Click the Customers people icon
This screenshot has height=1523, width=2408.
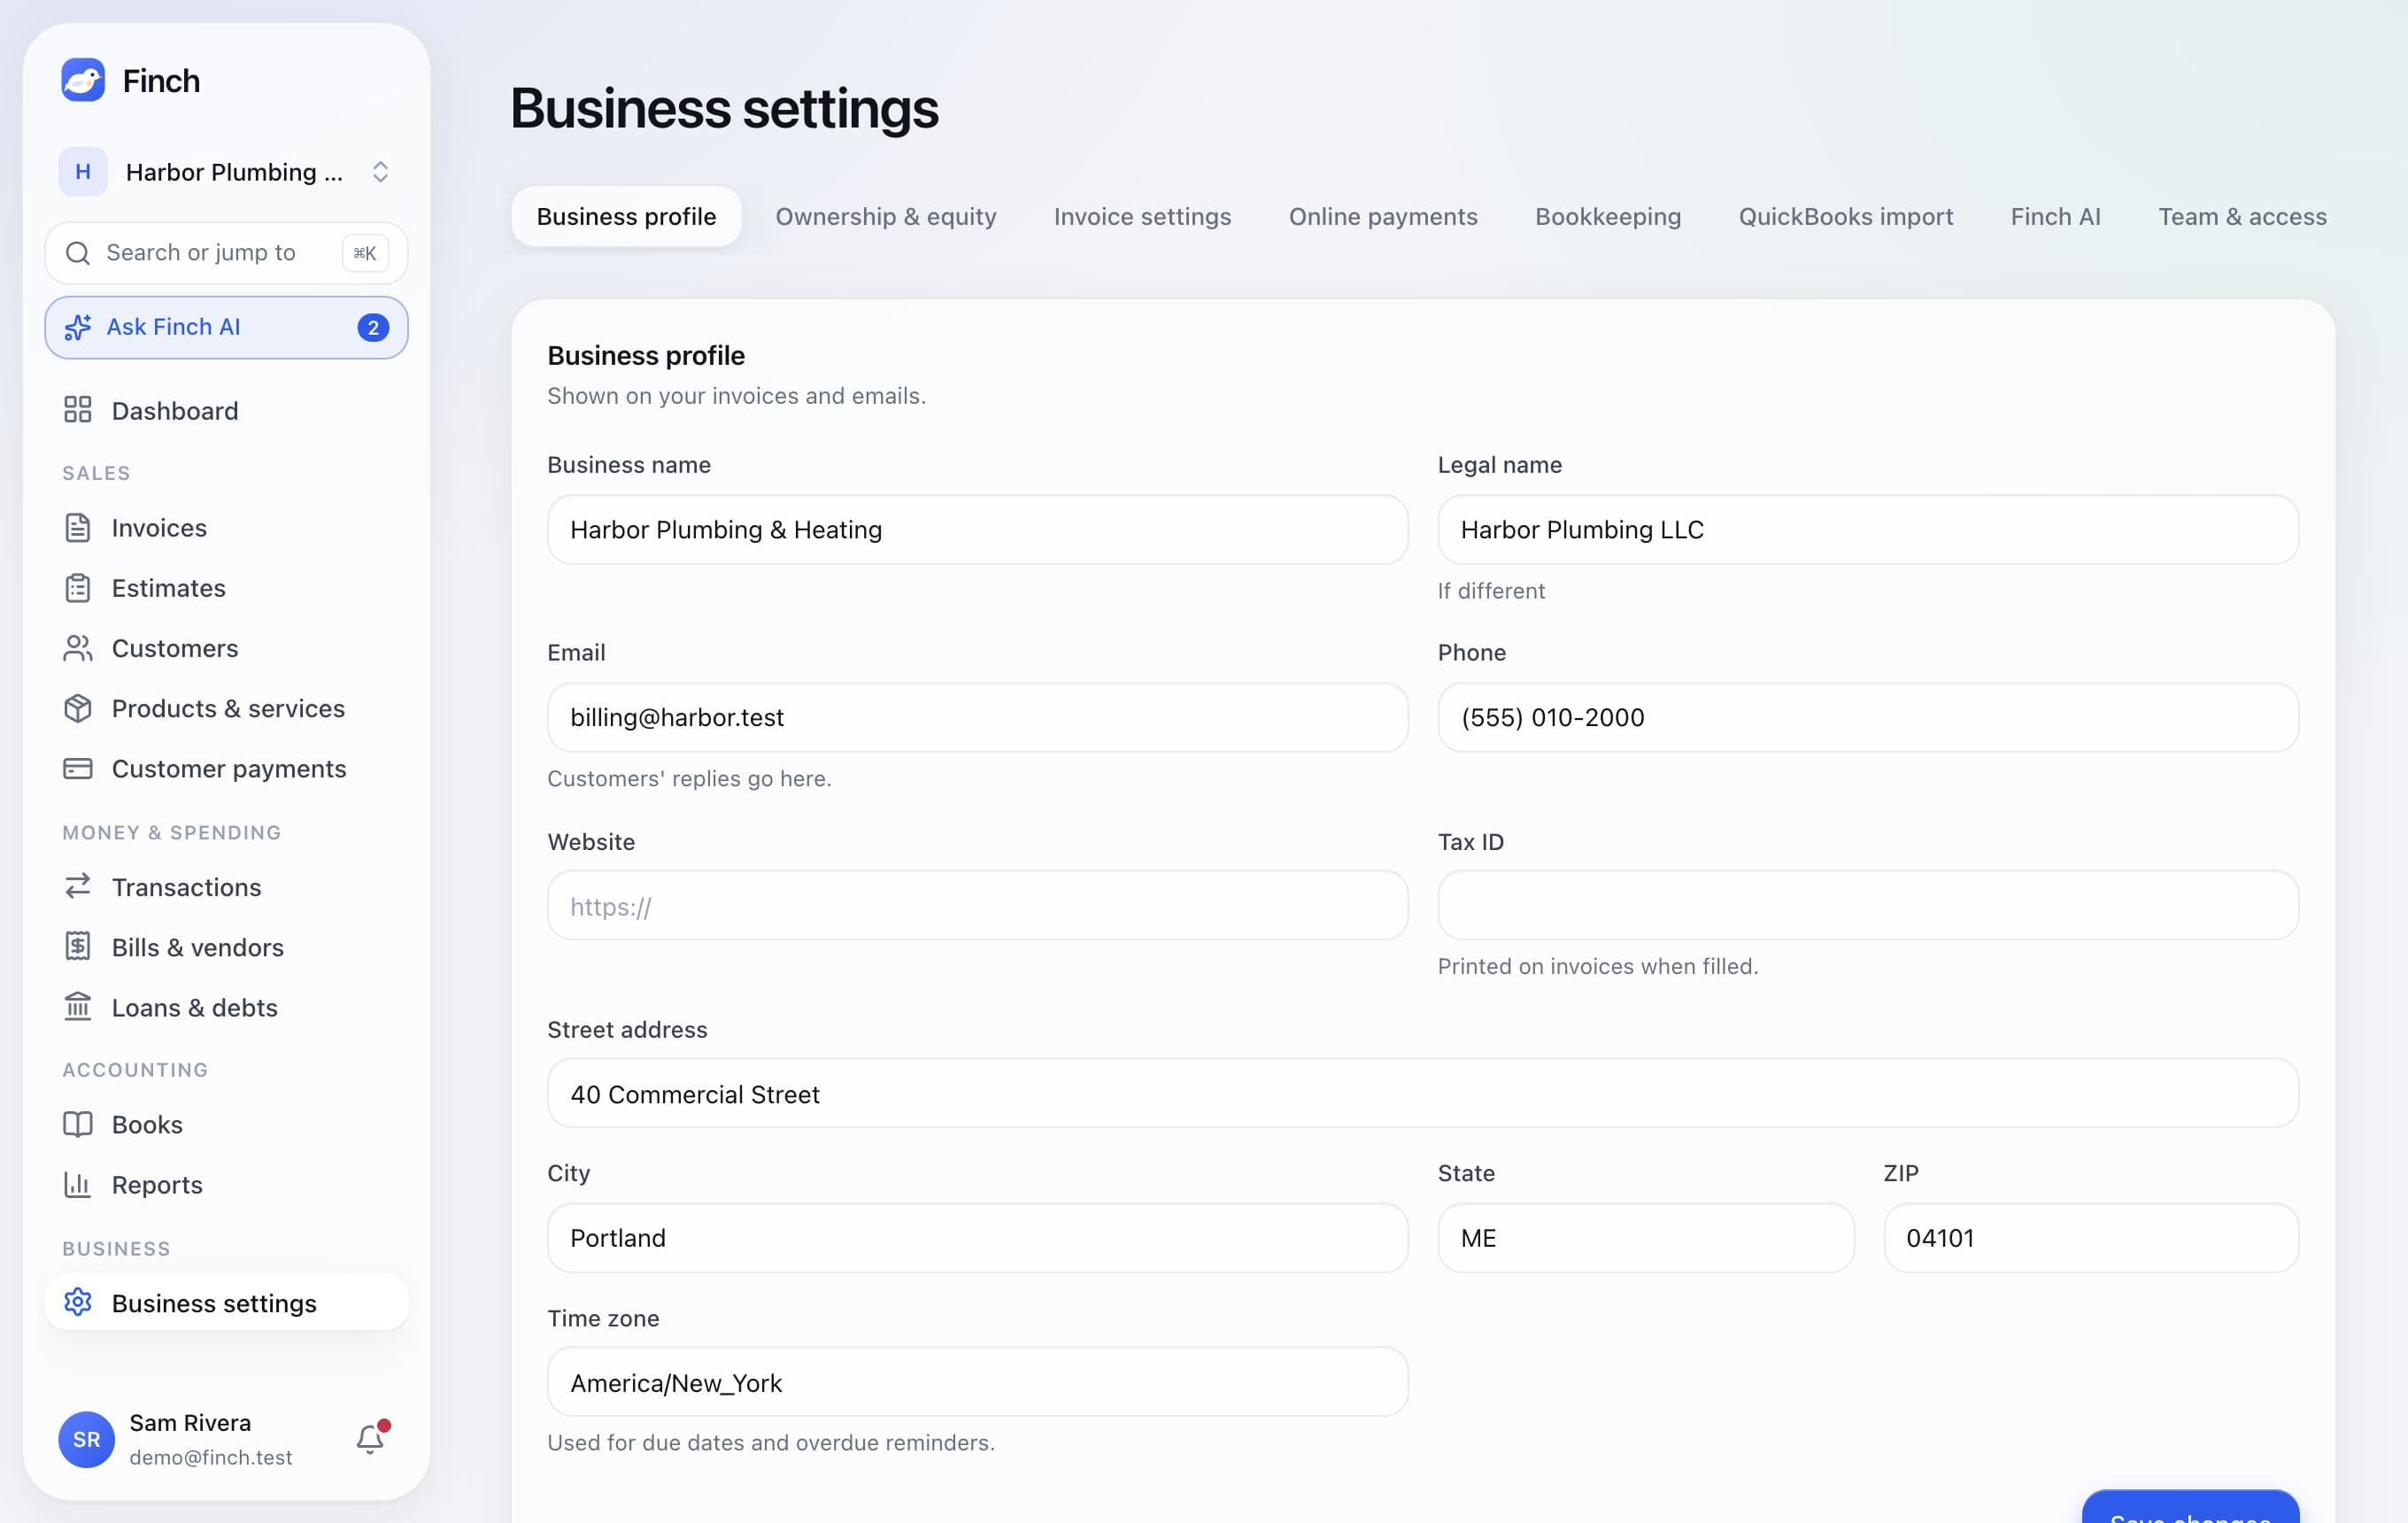pyautogui.click(x=78, y=648)
